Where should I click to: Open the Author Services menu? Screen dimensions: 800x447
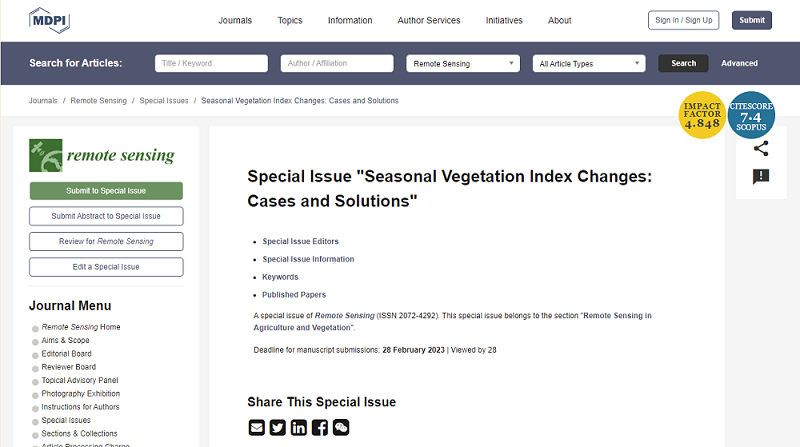429,20
